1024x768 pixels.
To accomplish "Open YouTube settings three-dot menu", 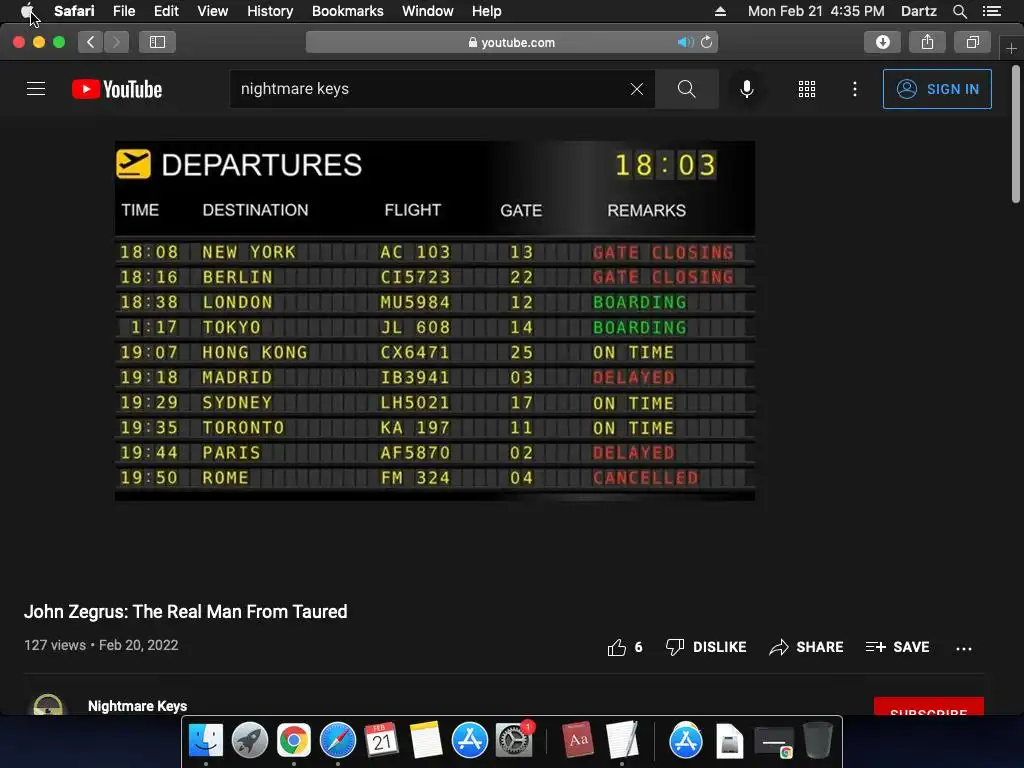I will coord(855,89).
